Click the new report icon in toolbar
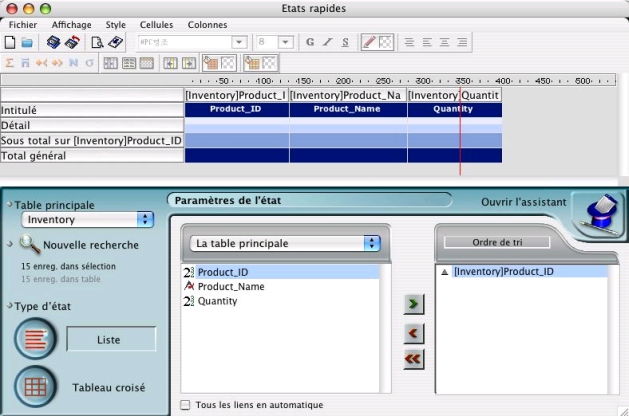The height and width of the screenshot is (416, 629). [x=10, y=43]
